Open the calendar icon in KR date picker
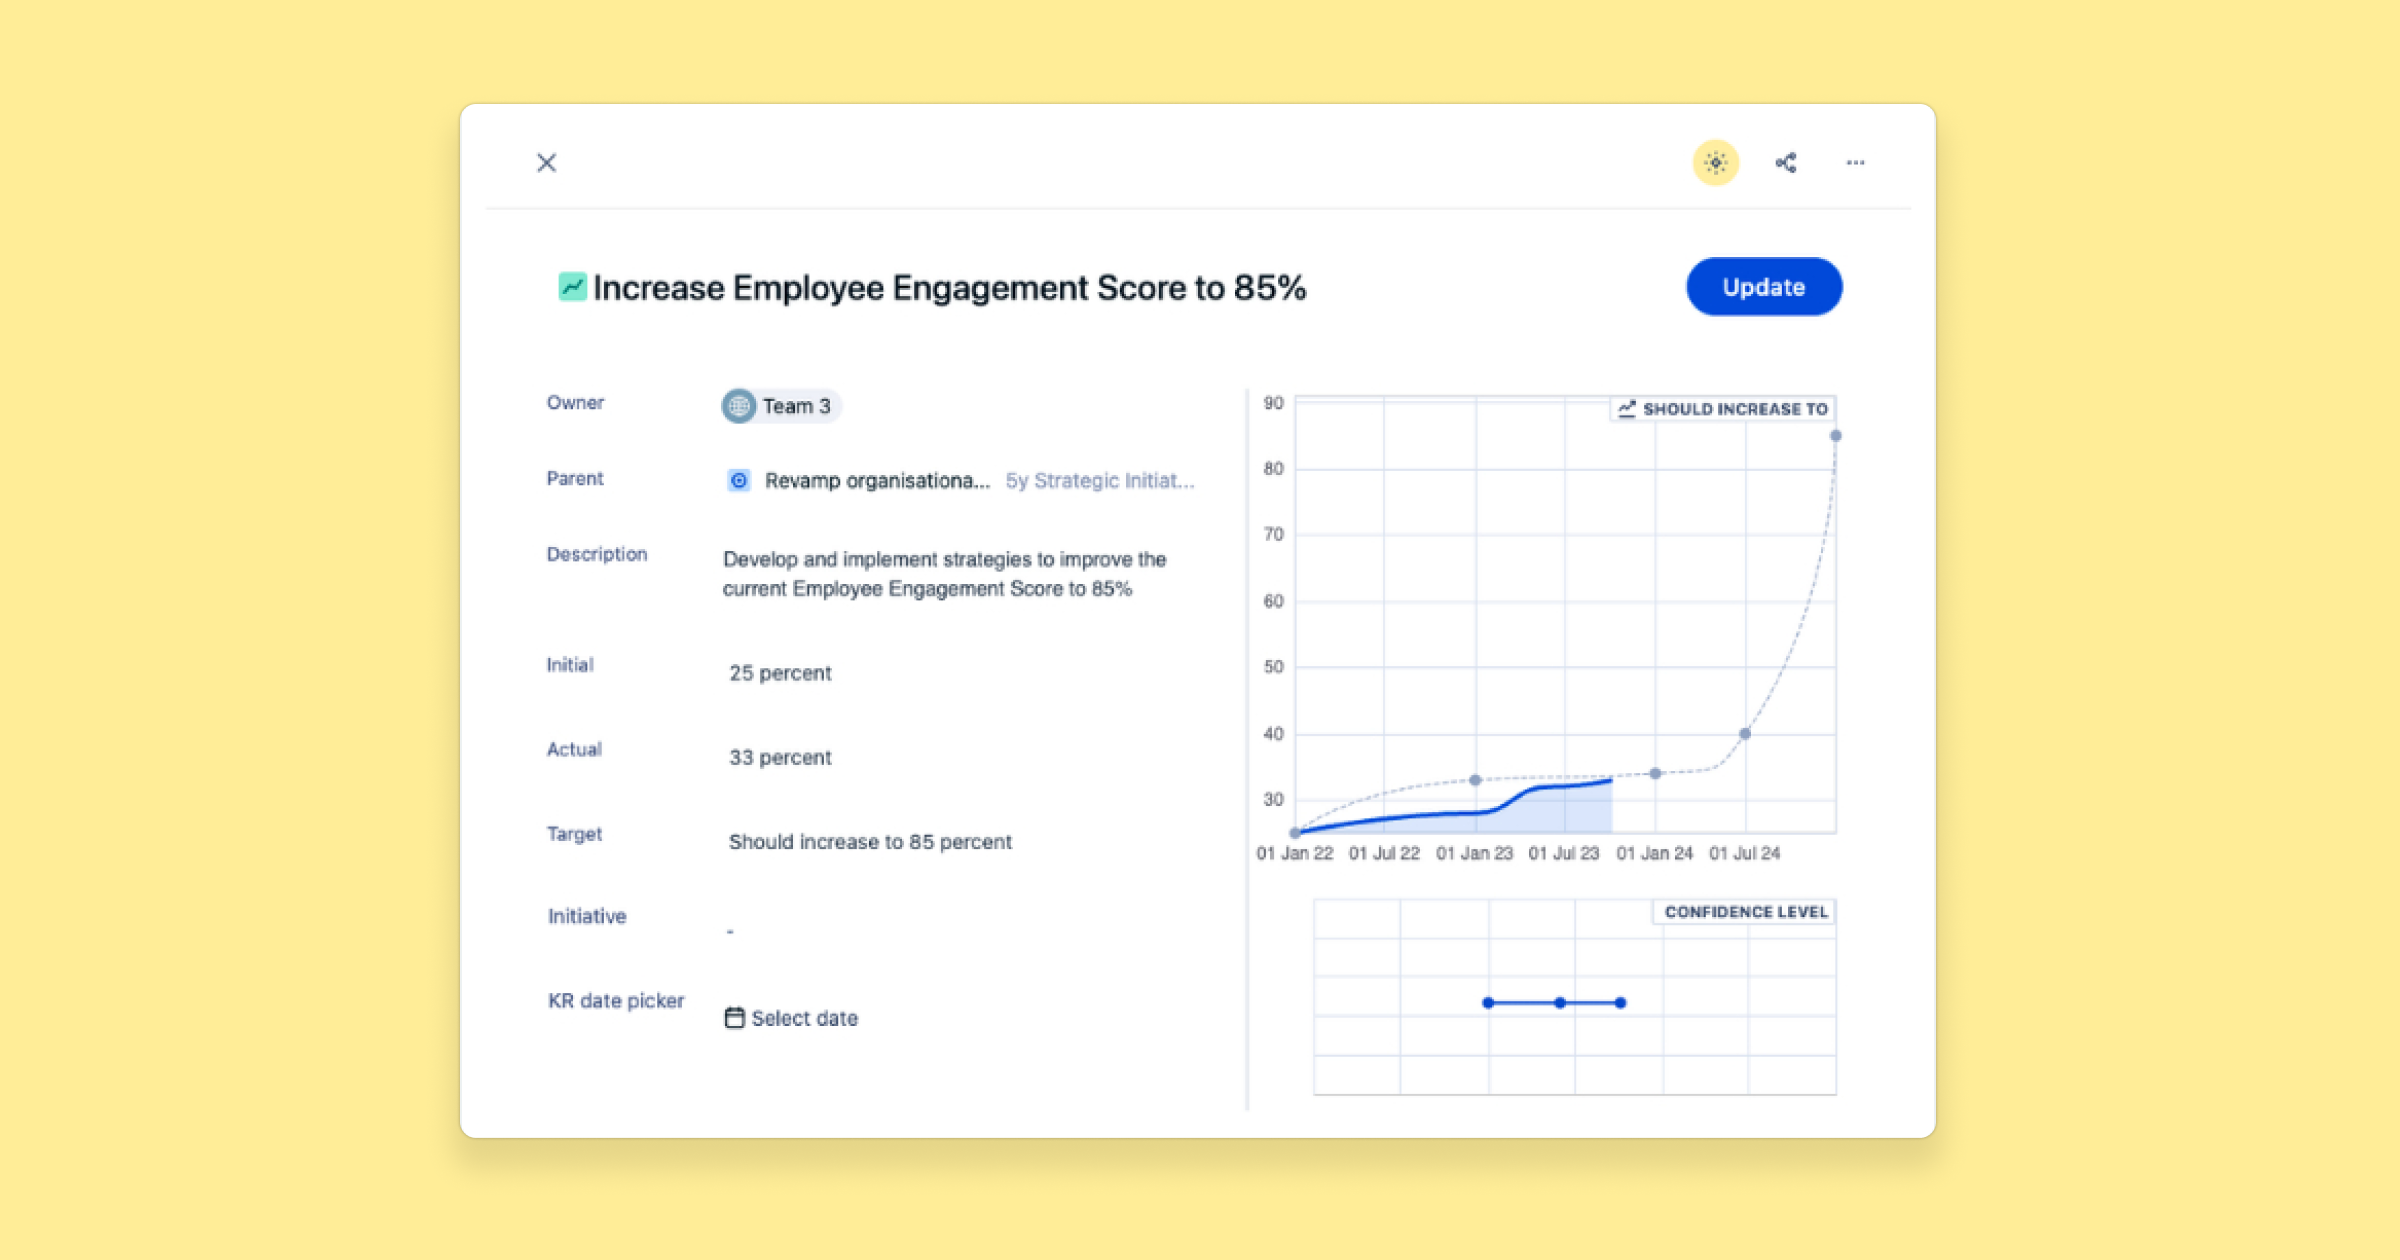The image size is (2400, 1260). click(x=734, y=1017)
